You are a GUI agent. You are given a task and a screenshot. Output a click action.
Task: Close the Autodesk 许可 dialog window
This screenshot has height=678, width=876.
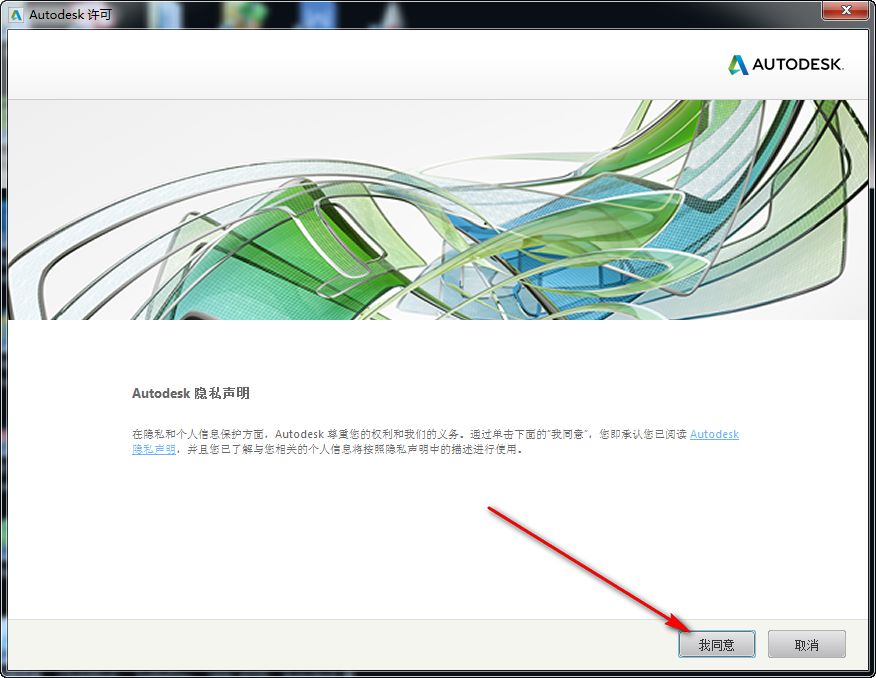tap(846, 9)
